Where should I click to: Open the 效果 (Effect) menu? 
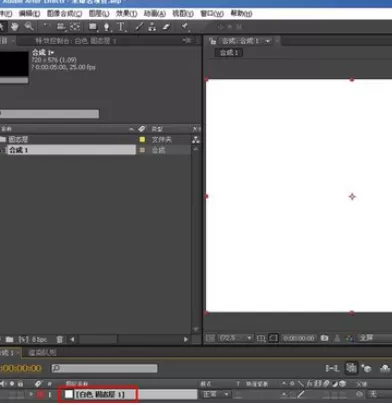coord(126,14)
